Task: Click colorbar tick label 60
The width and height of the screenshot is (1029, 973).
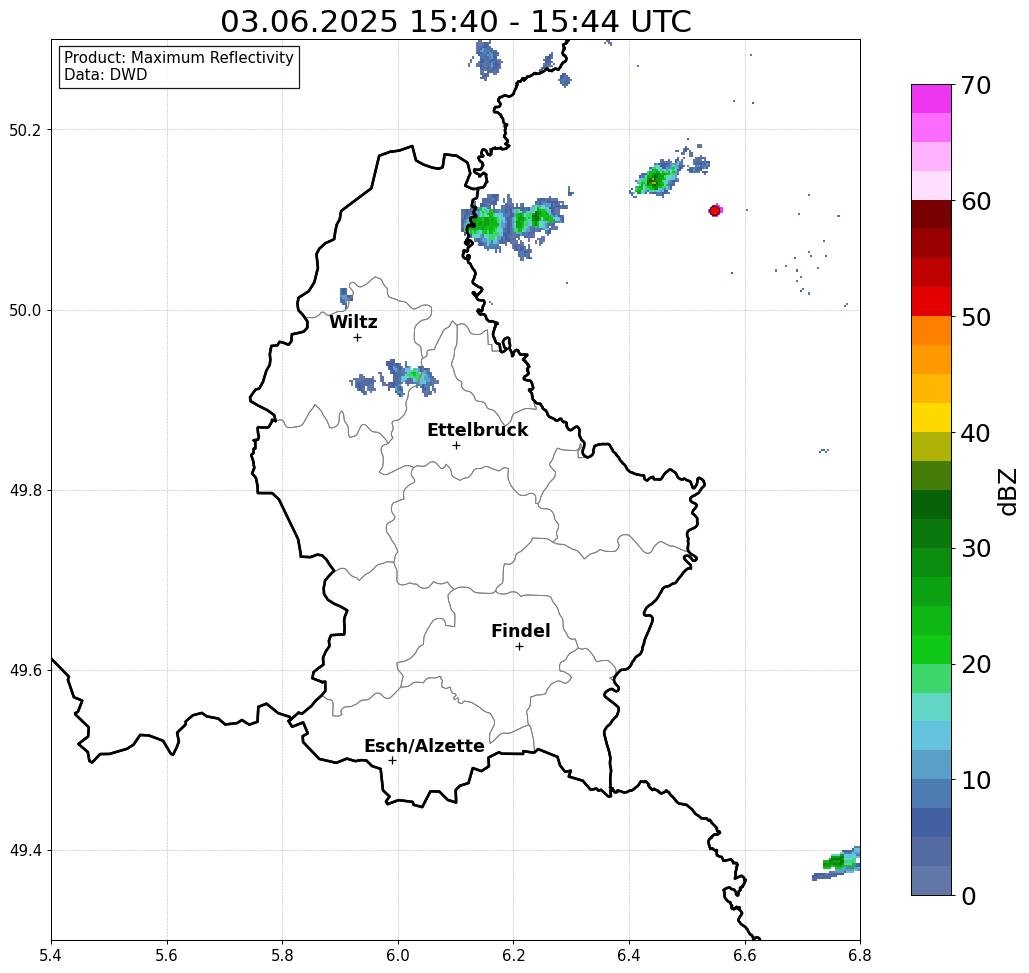Action: click(975, 201)
